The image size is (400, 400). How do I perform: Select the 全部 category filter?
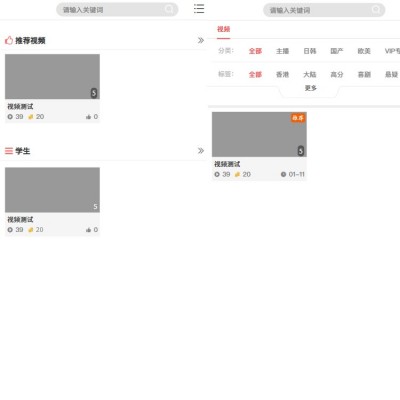point(255,51)
